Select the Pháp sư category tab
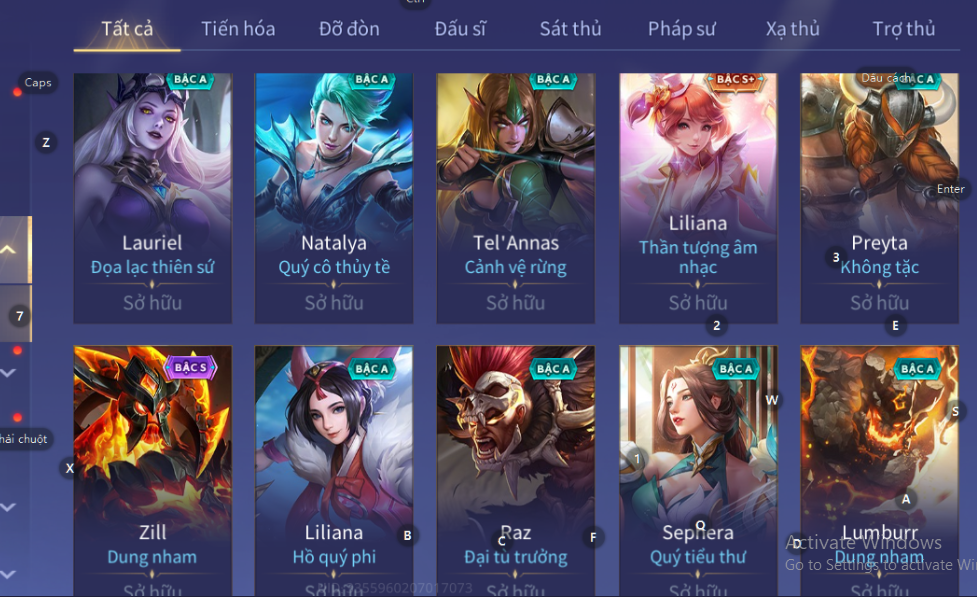 tap(682, 29)
